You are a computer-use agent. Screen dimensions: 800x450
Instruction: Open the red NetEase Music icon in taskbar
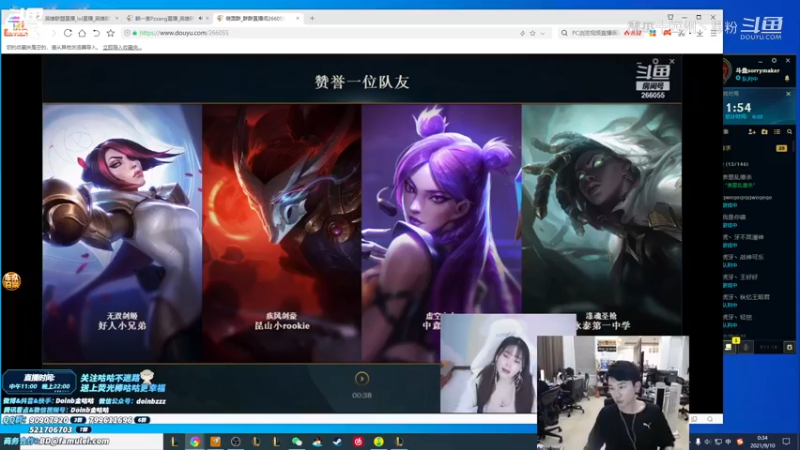point(358,441)
